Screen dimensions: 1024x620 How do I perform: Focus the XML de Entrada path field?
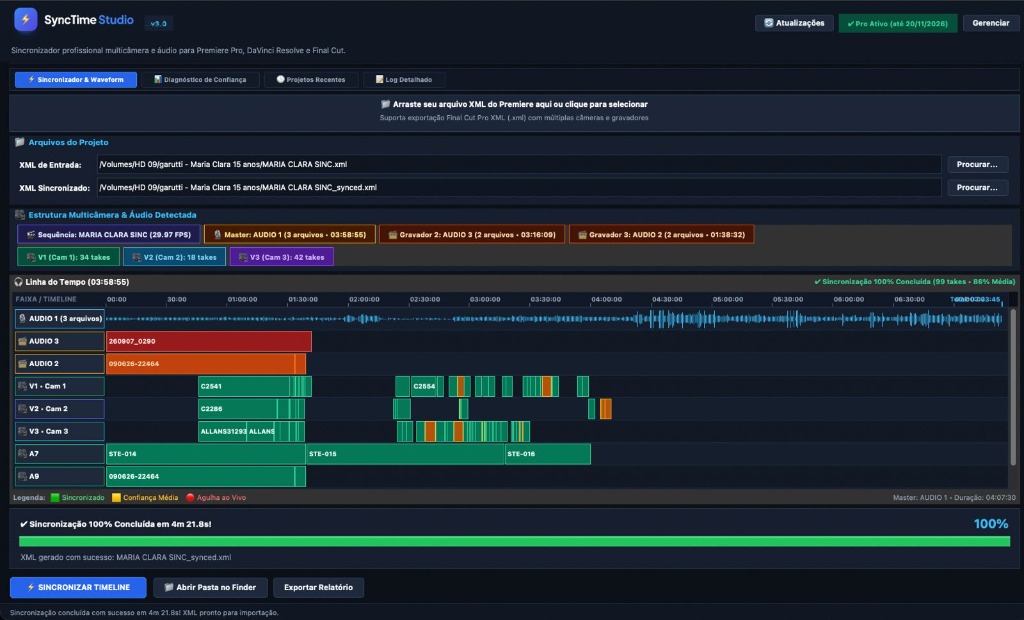point(519,165)
